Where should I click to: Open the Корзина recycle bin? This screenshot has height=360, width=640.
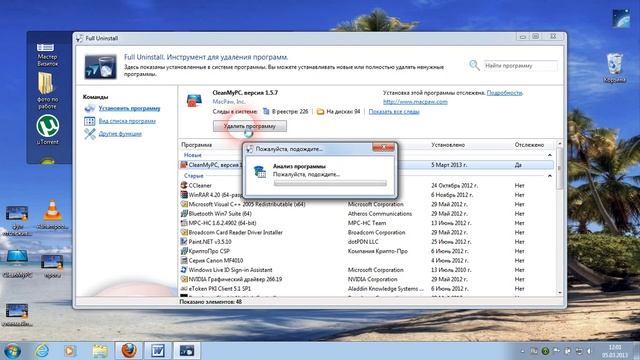point(615,68)
